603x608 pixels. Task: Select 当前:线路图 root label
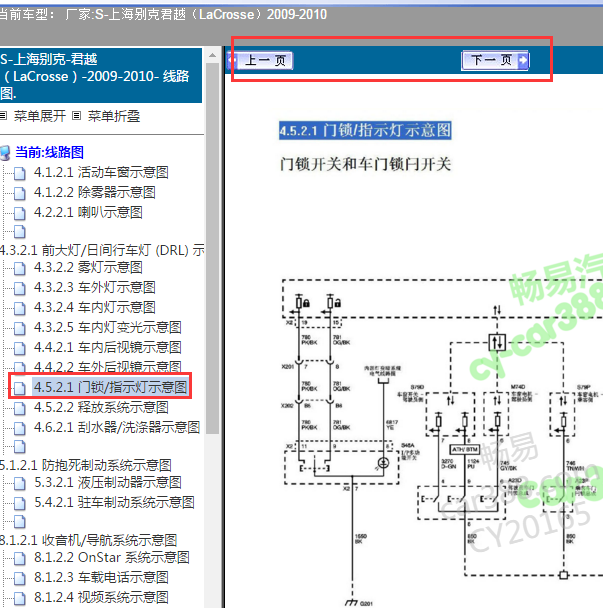click(x=49, y=152)
